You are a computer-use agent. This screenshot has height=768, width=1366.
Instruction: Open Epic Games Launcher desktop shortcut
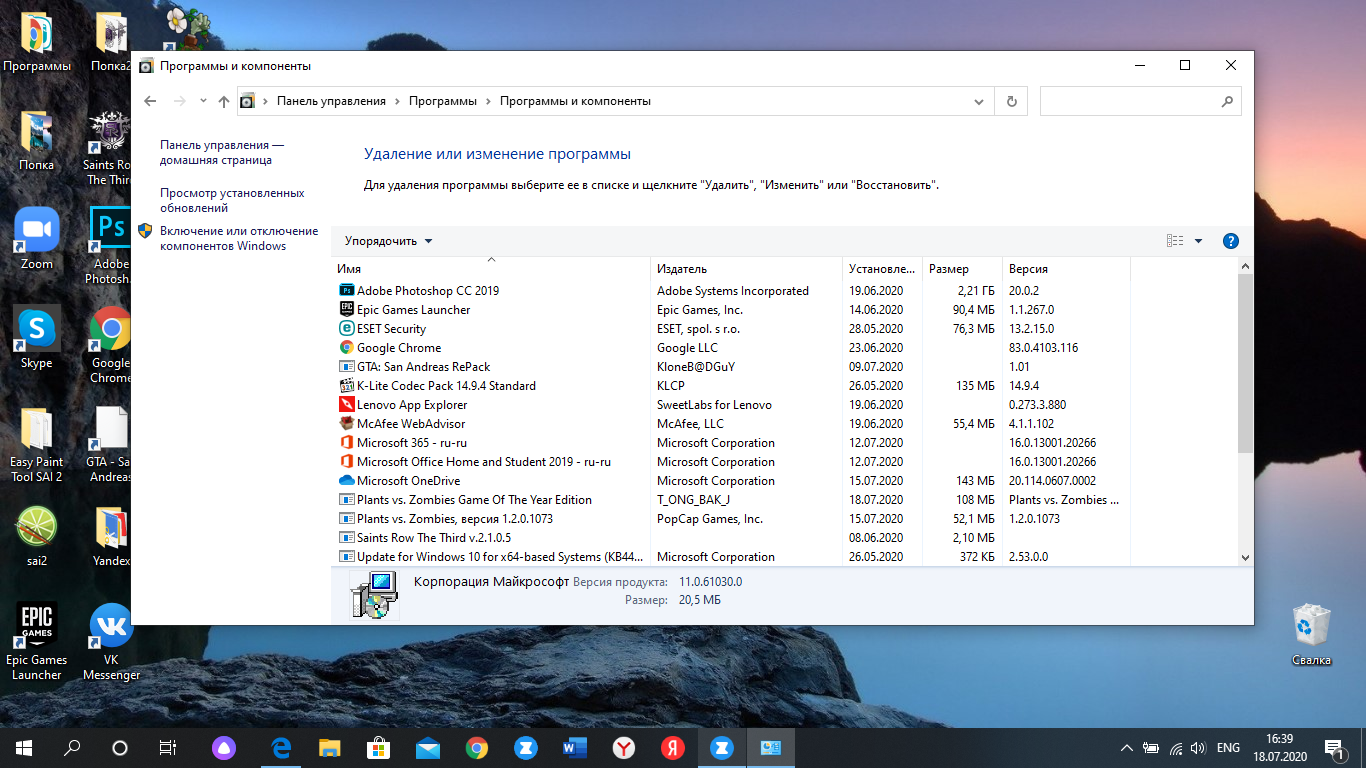click(x=37, y=642)
